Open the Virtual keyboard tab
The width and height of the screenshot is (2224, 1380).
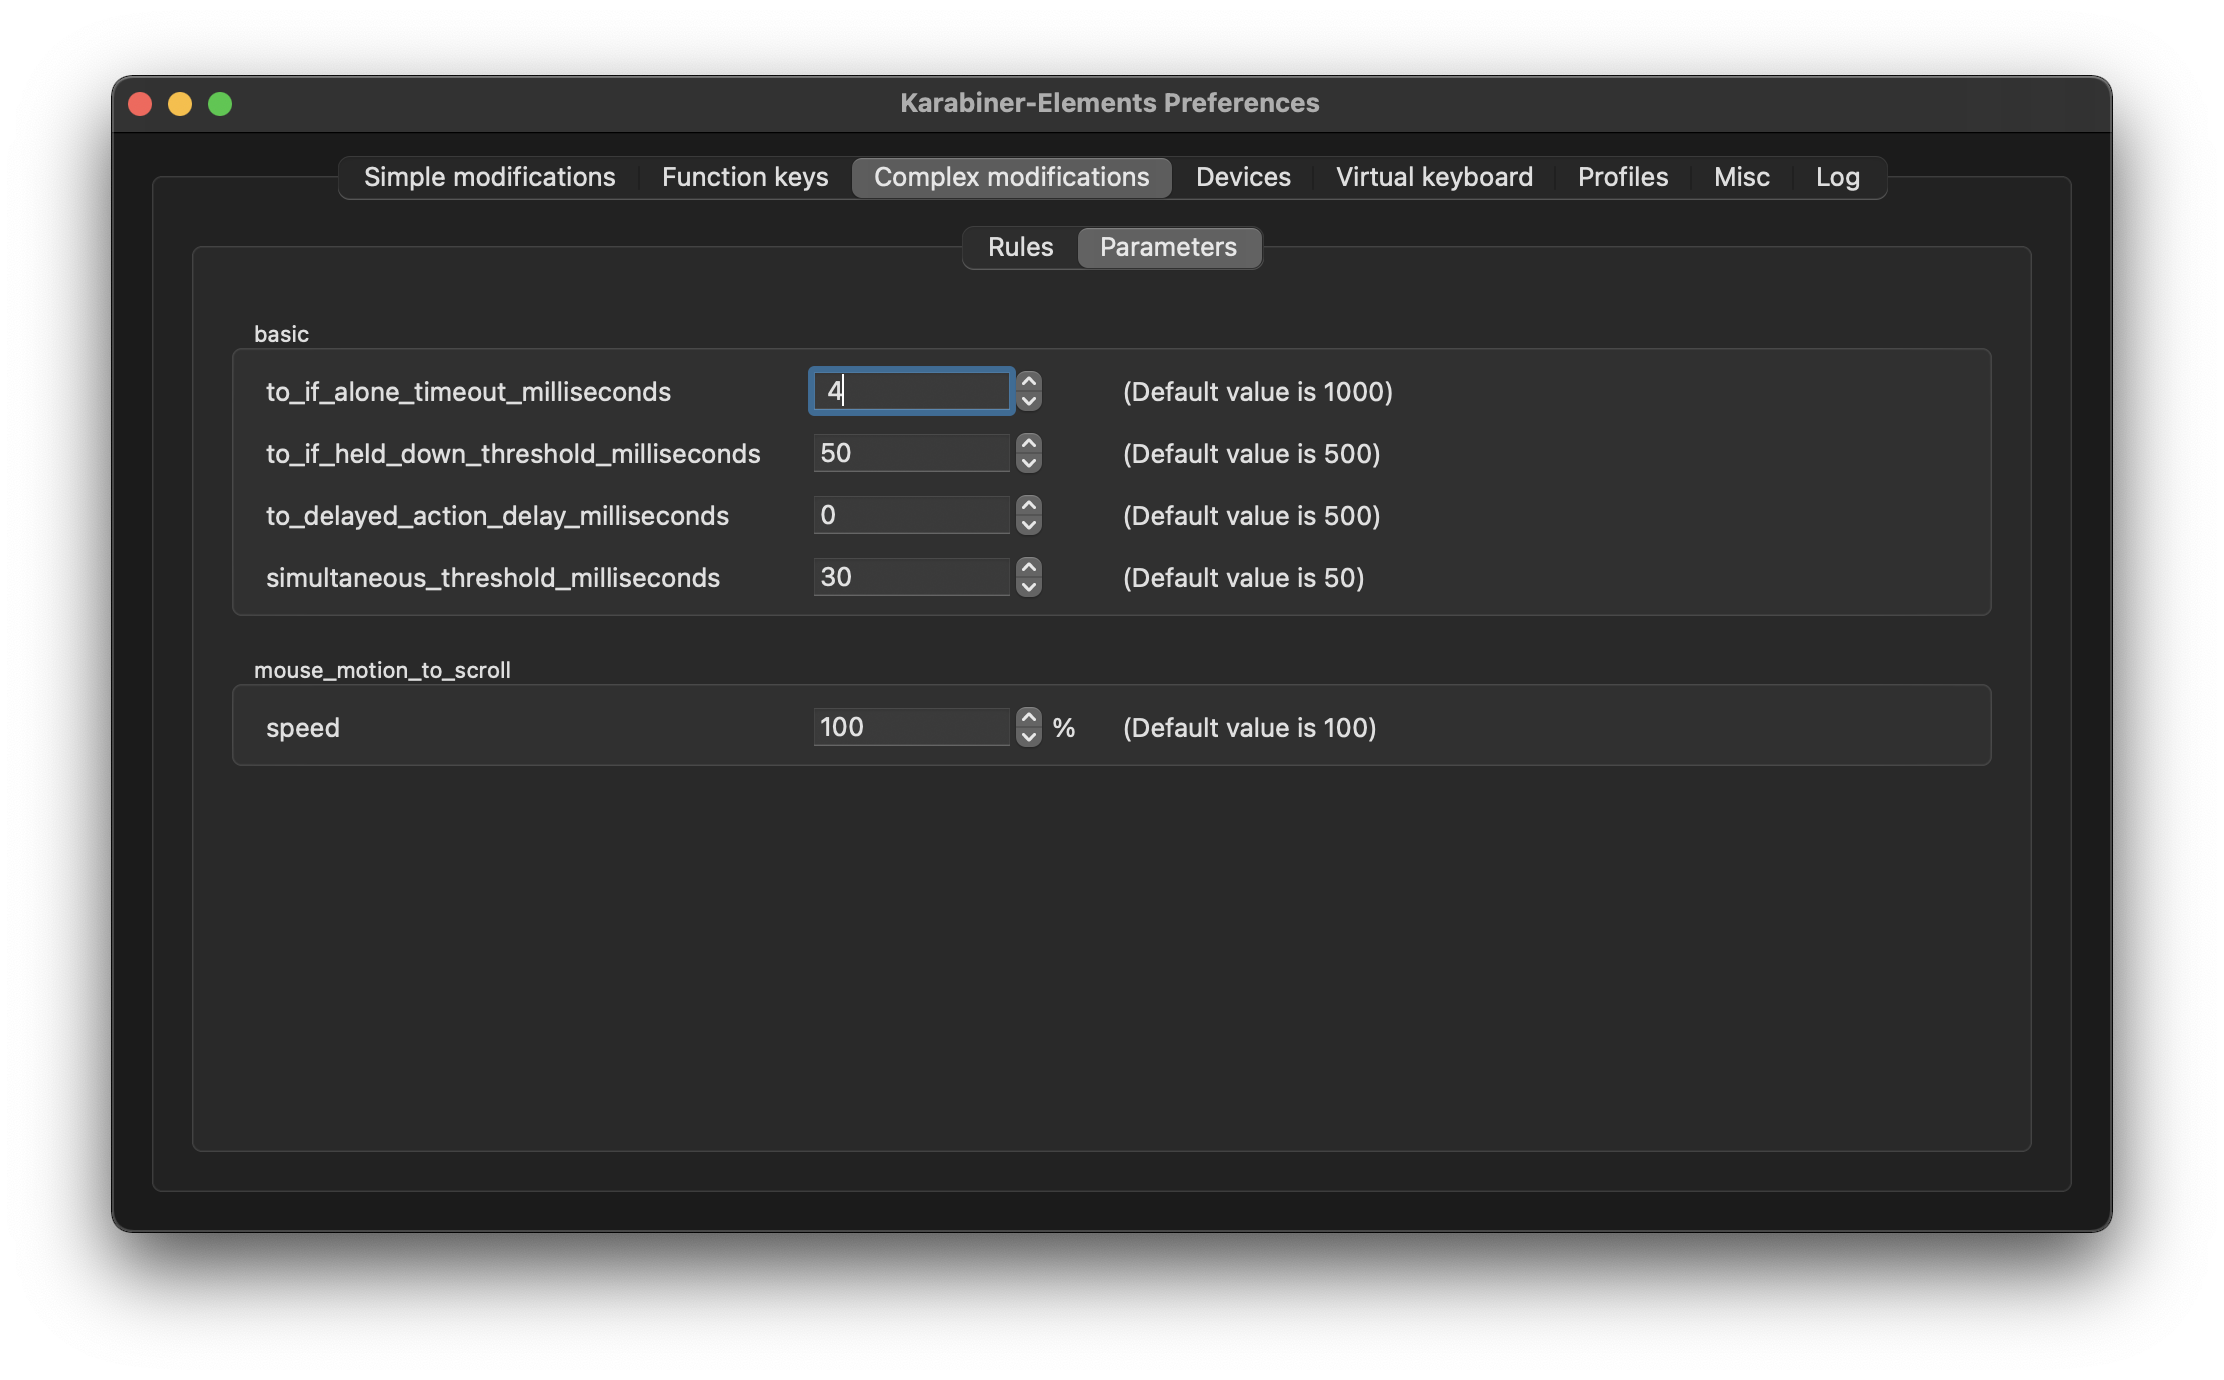point(1434,177)
